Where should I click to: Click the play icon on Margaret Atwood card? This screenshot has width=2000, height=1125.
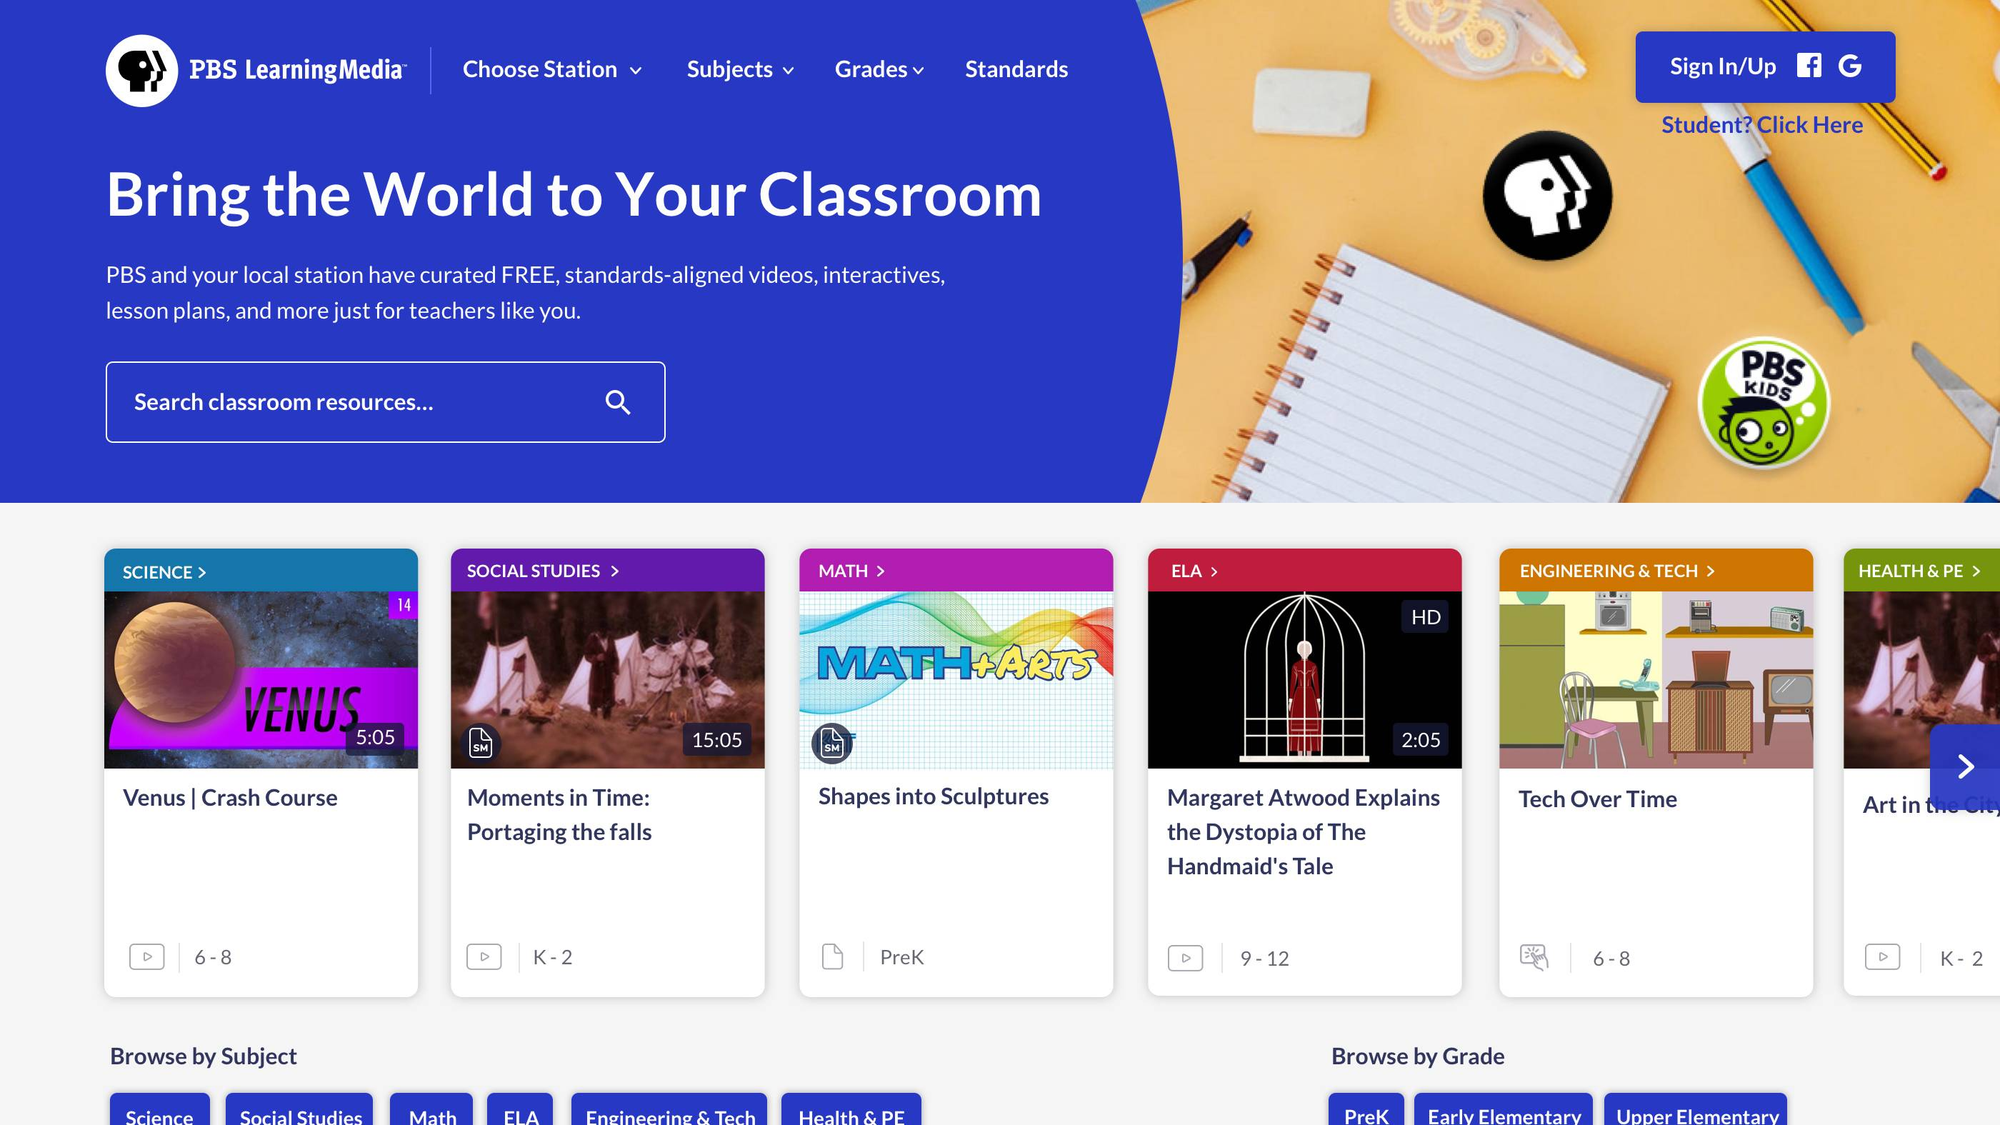pos(1186,958)
